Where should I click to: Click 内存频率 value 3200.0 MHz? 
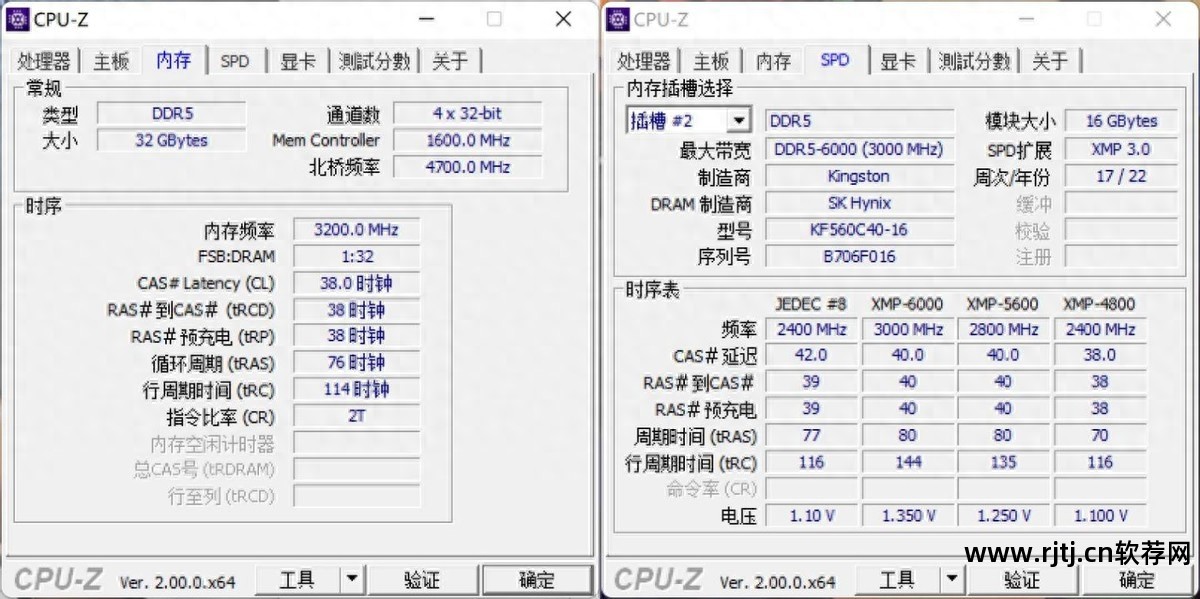tap(357, 230)
